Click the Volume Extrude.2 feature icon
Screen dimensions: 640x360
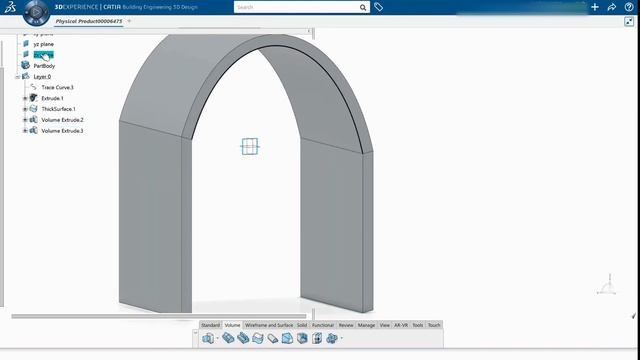(33, 120)
